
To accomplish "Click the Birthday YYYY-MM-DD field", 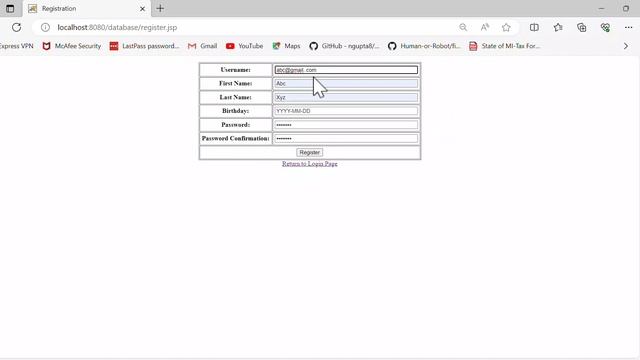I will click(346, 111).
